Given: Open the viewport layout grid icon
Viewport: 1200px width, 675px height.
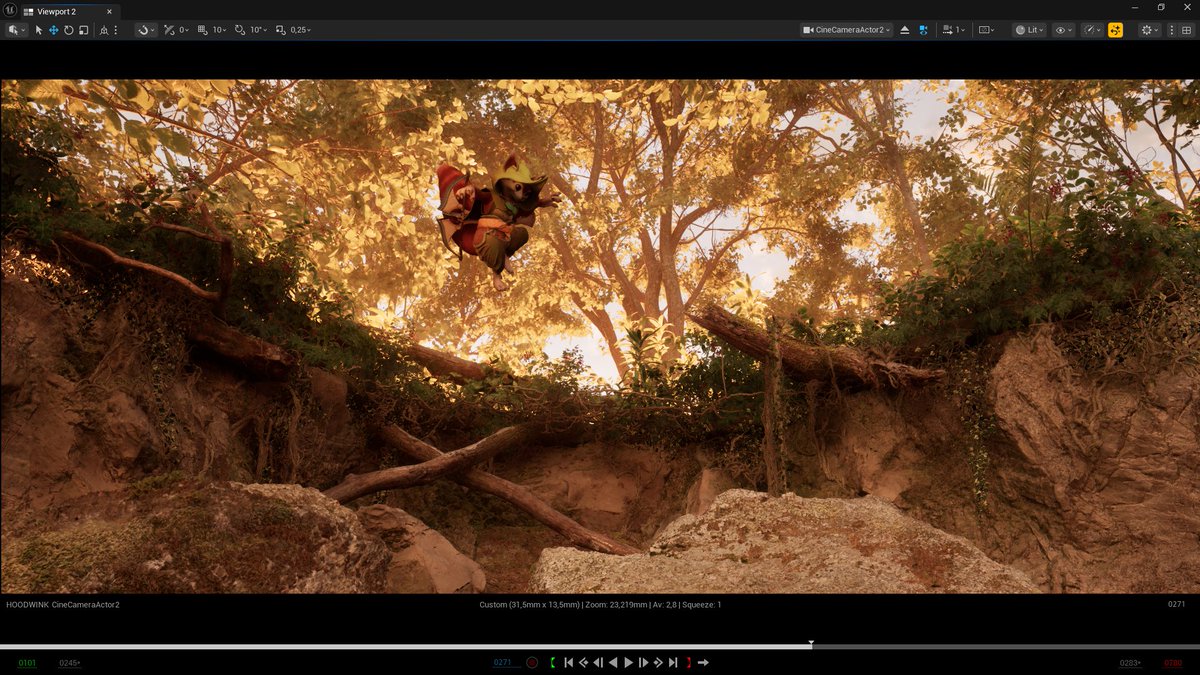Looking at the screenshot, I should pos(1188,30).
